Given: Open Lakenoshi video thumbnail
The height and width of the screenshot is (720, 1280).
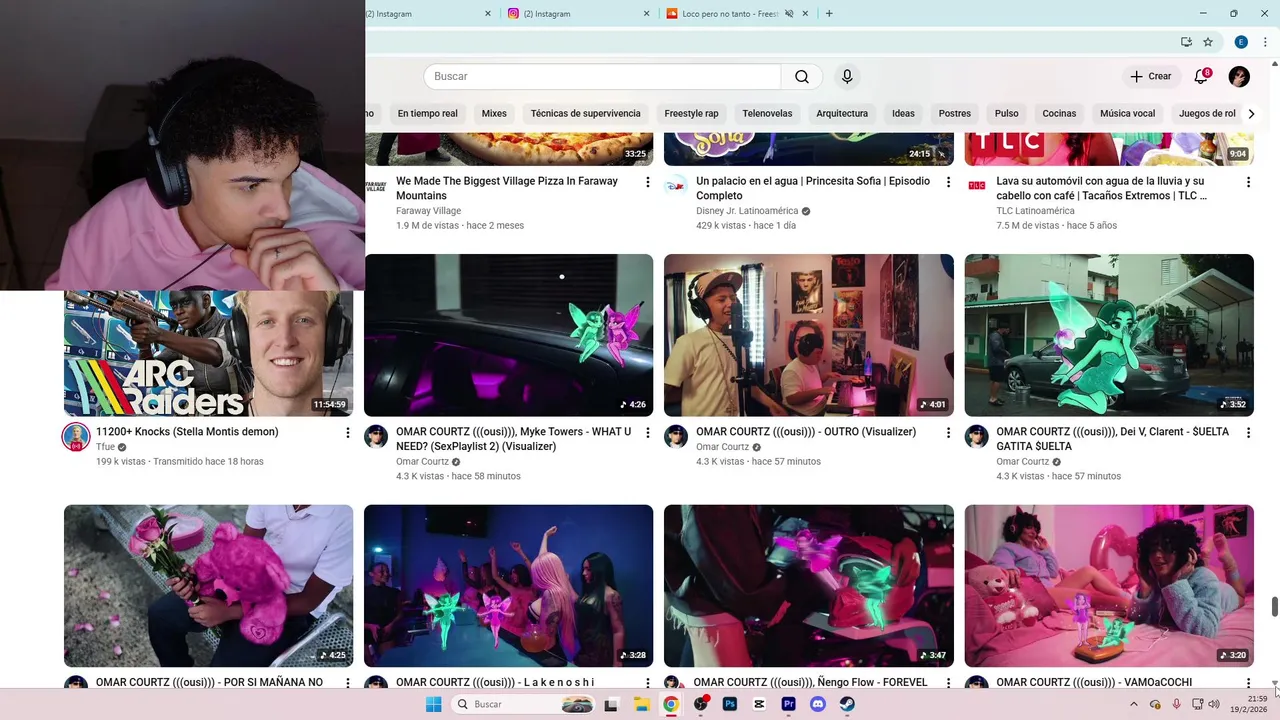Looking at the screenshot, I should tap(508, 585).
